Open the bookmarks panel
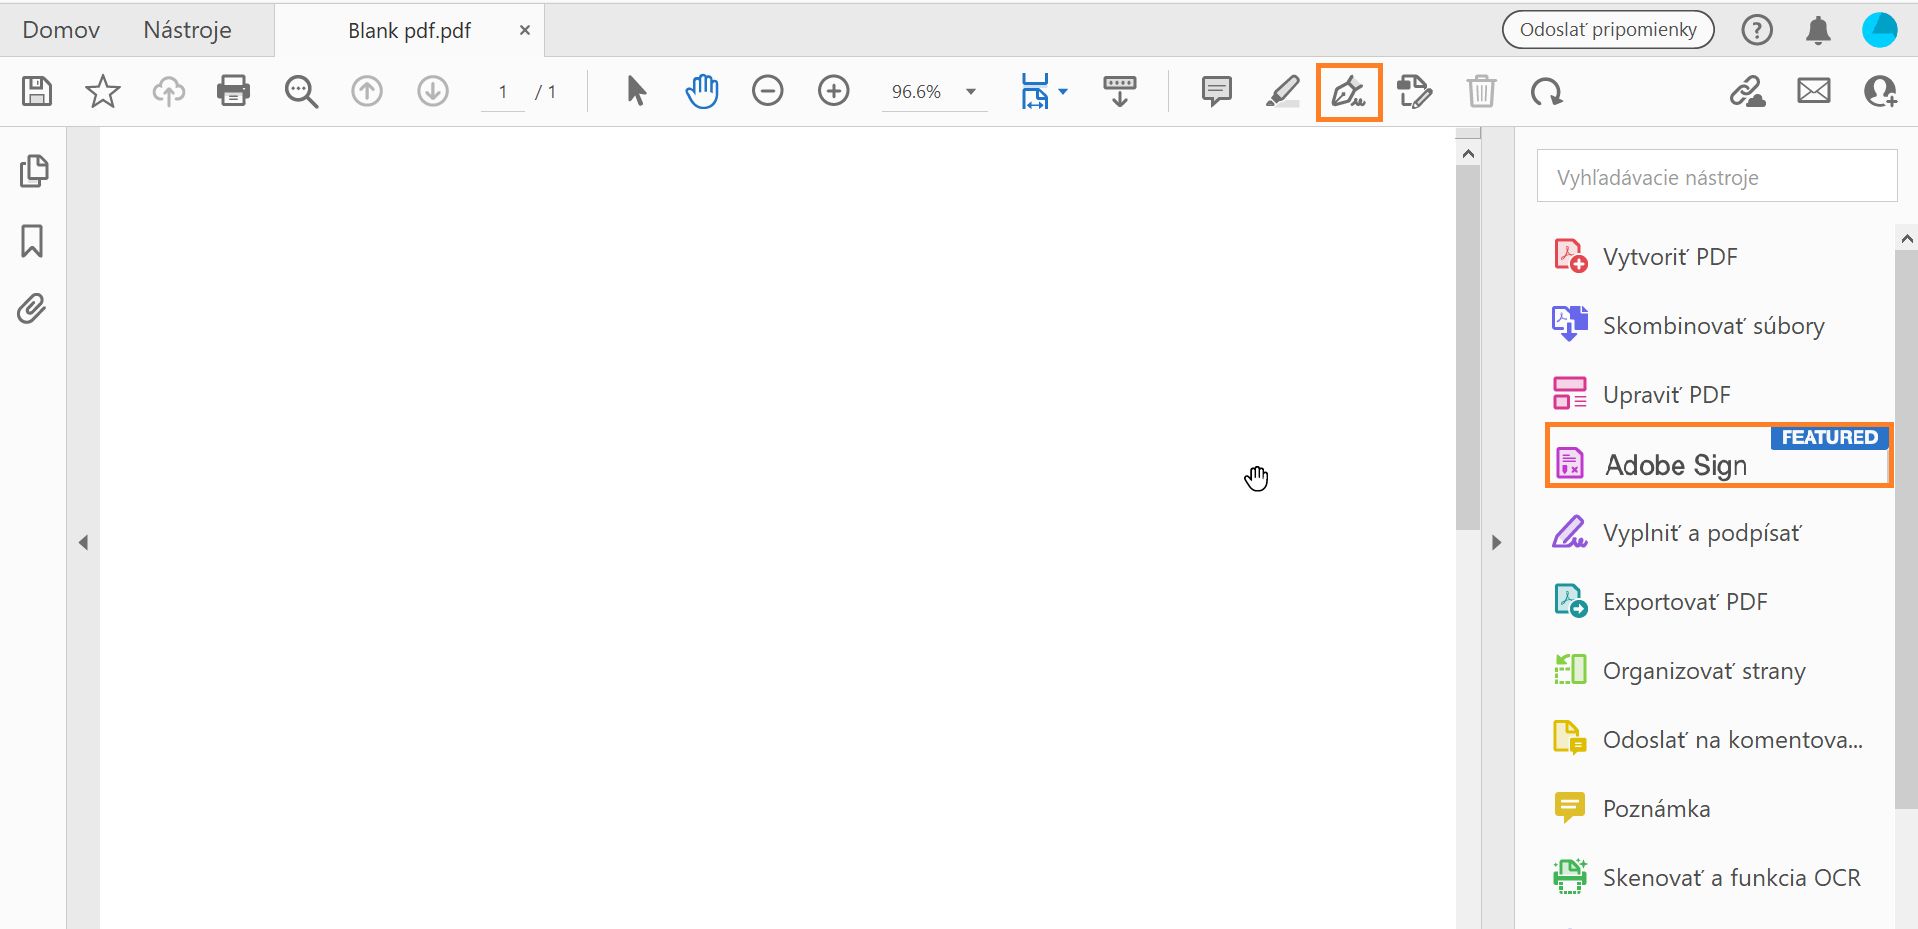Viewport: 1918px width, 929px height. (32, 241)
